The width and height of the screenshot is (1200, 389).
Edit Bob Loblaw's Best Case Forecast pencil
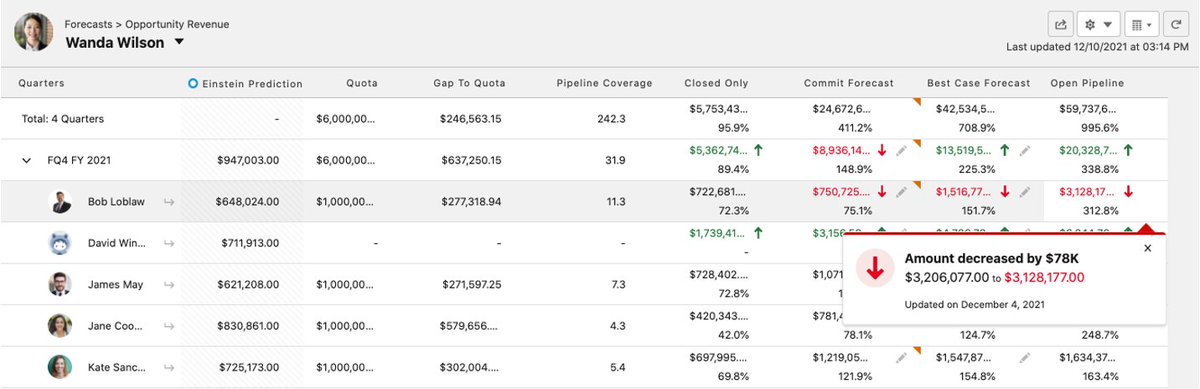click(1024, 191)
